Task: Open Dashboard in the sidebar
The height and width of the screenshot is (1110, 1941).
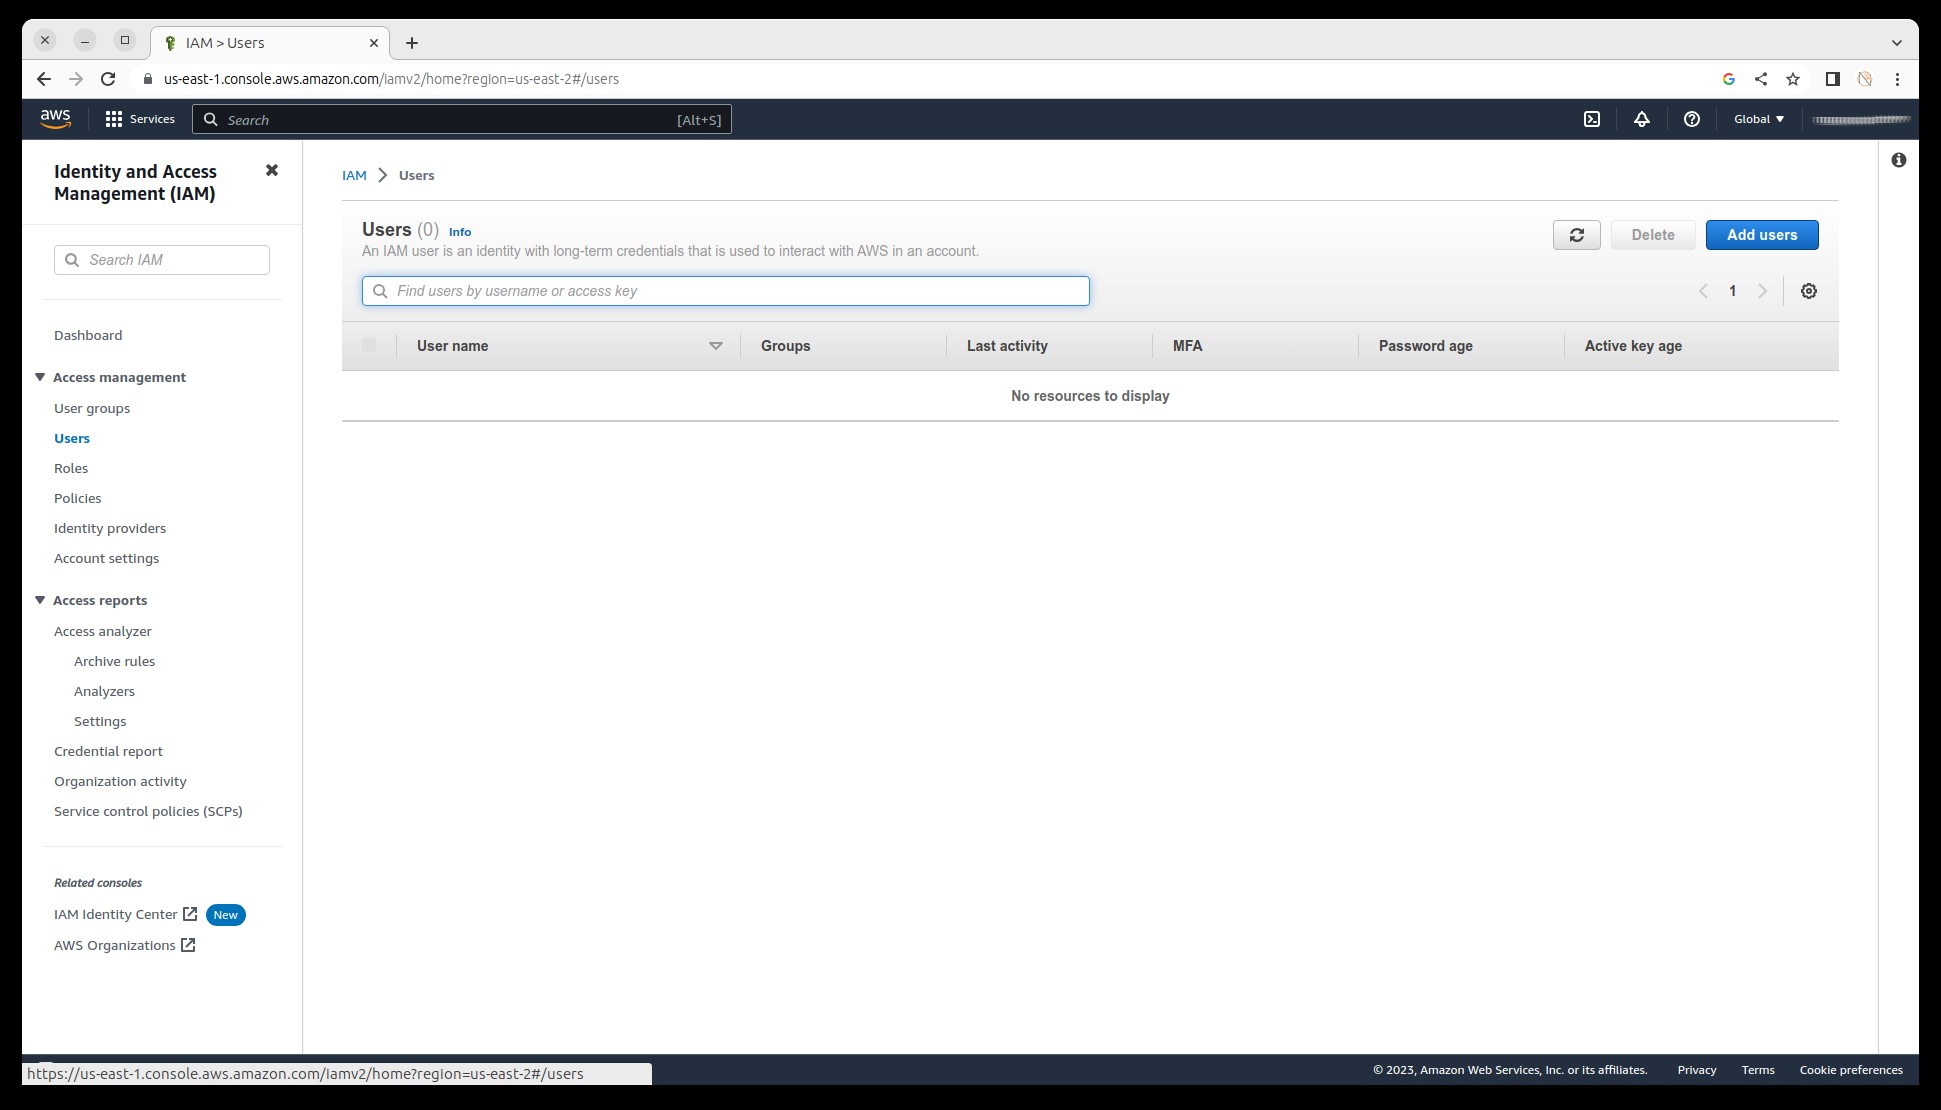Action: point(88,335)
